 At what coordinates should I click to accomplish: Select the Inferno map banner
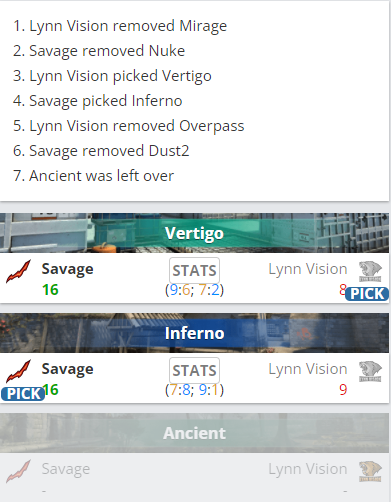(194, 333)
